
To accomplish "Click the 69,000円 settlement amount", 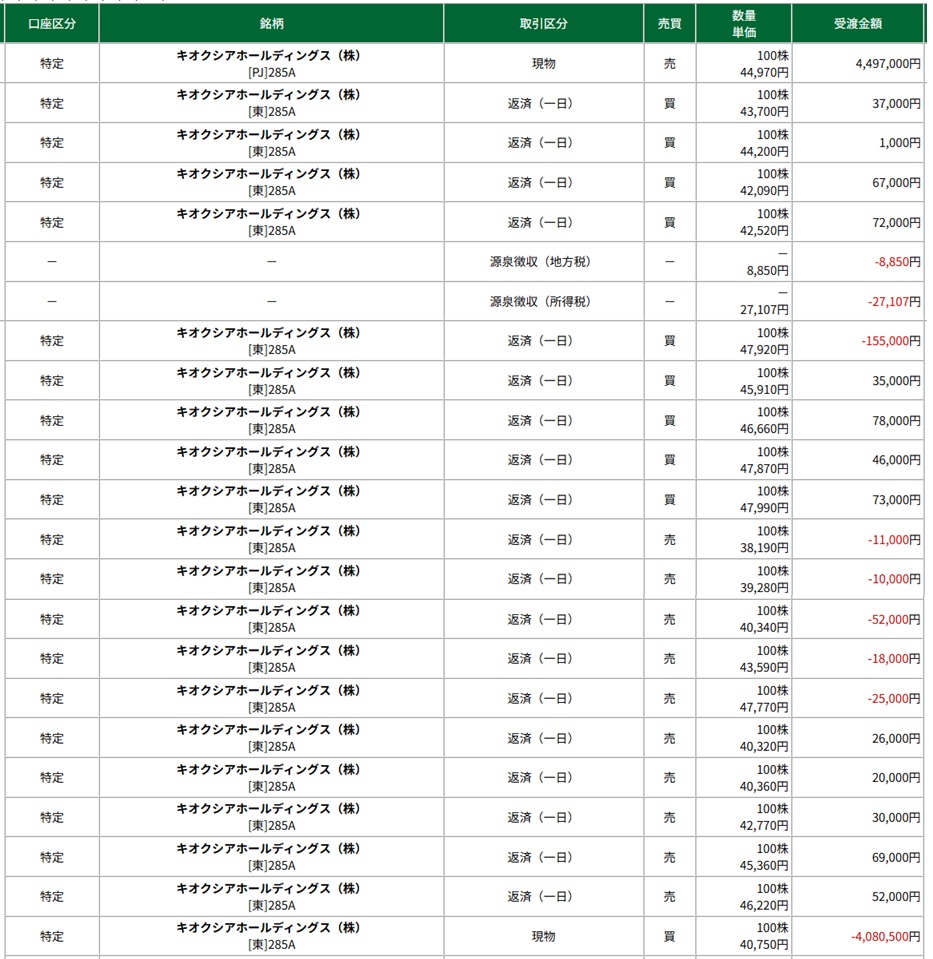I will pyautogui.click(x=896, y=857).
